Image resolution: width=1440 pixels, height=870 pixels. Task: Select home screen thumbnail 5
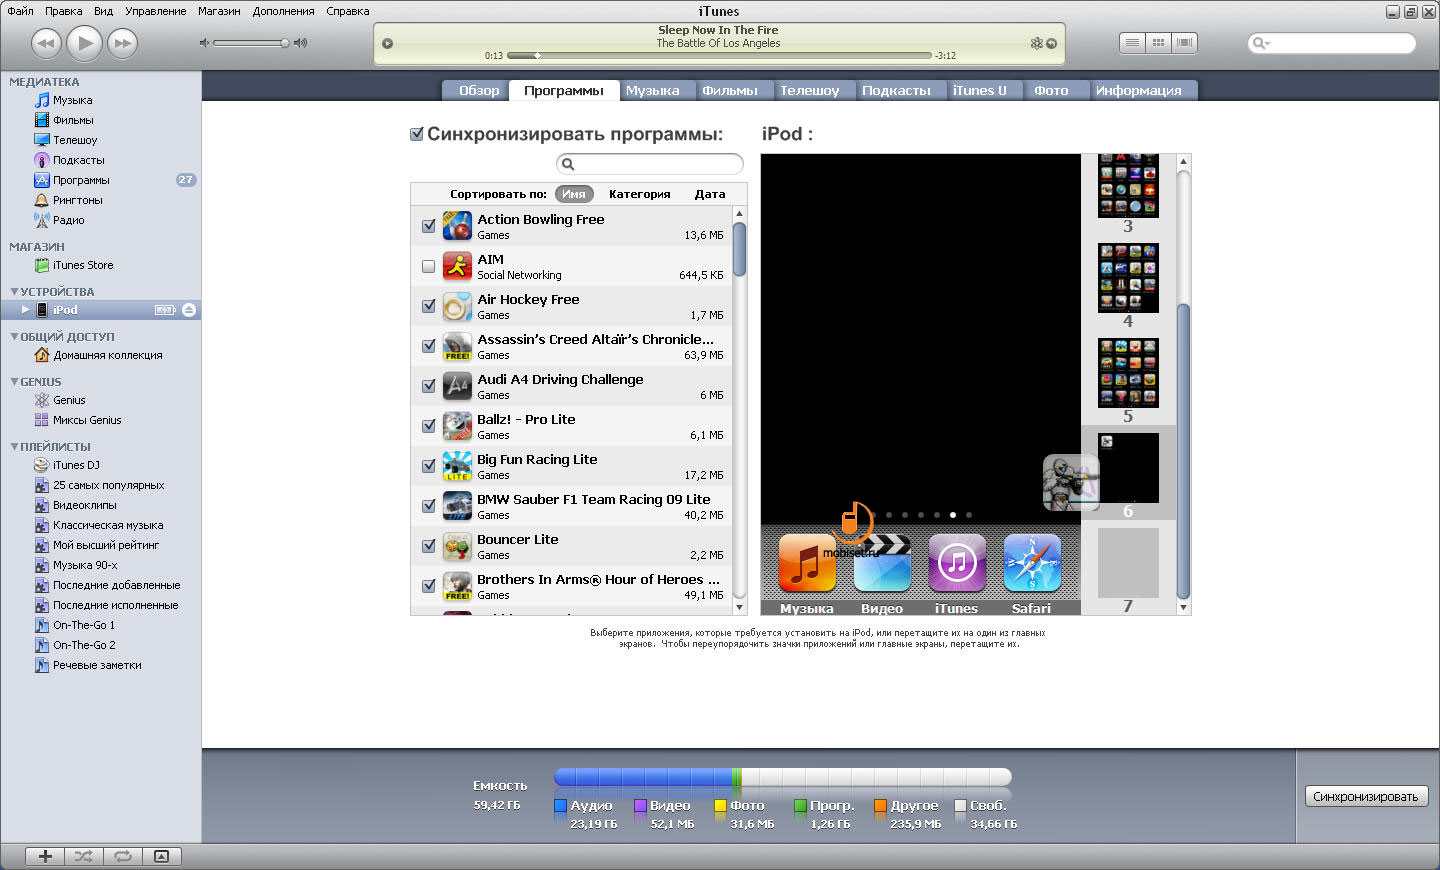click(x=1128, y=373)
